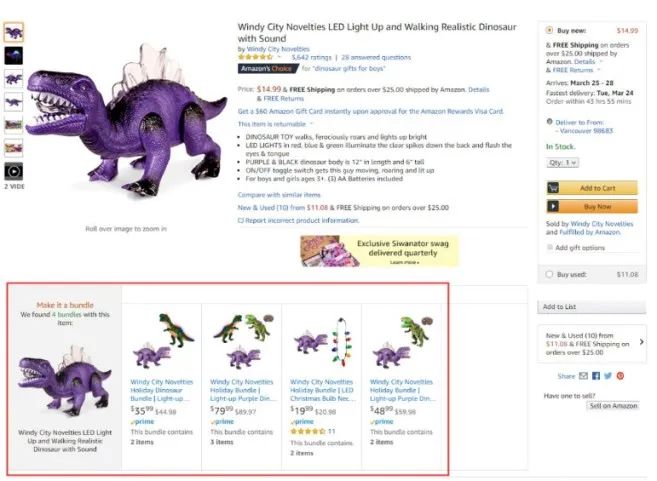Click the Deliver to location pin icon
This screenshot has width=657, height=481.
(x=549, y=122)
